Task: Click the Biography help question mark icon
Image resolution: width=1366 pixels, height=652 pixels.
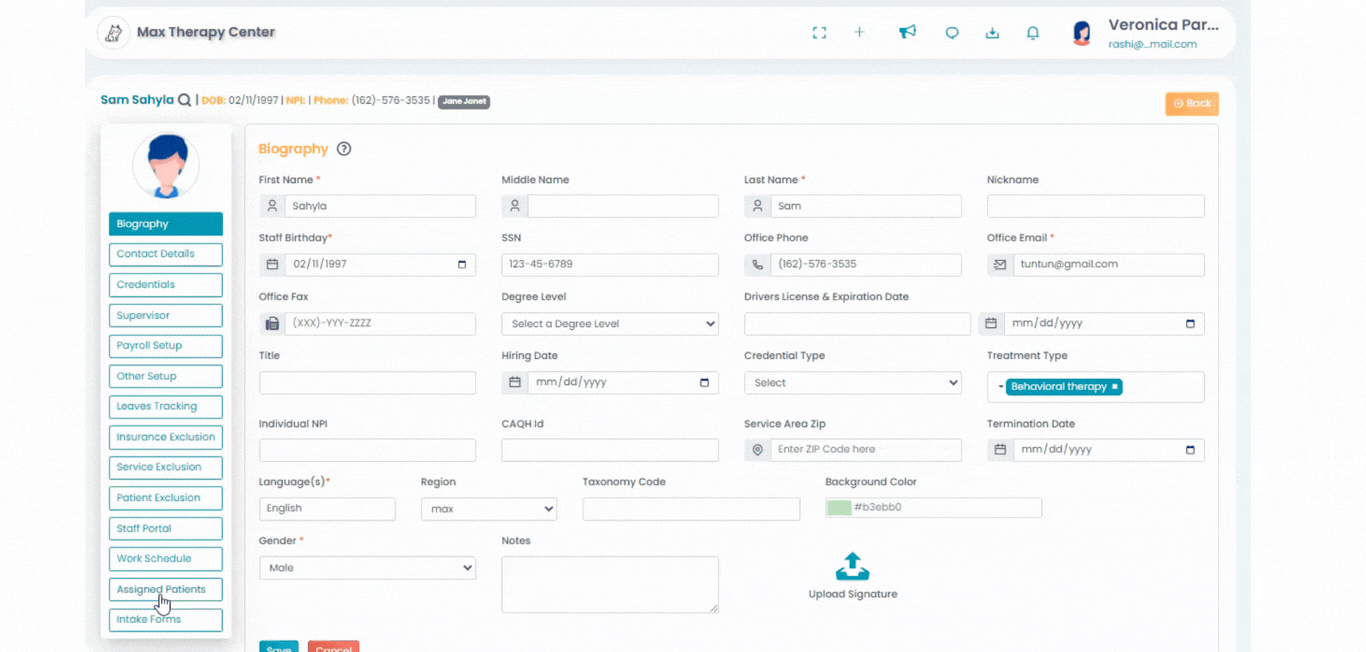Action: pos(344,149)
